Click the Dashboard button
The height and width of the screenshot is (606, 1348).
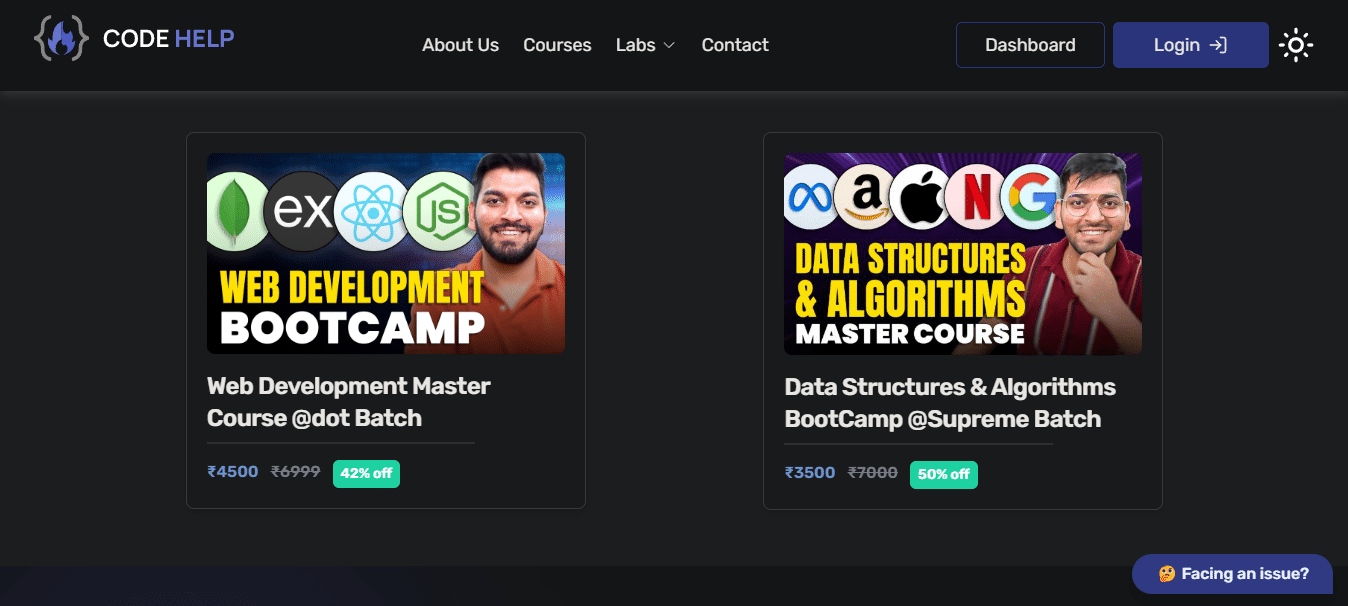click(1030, 45)
